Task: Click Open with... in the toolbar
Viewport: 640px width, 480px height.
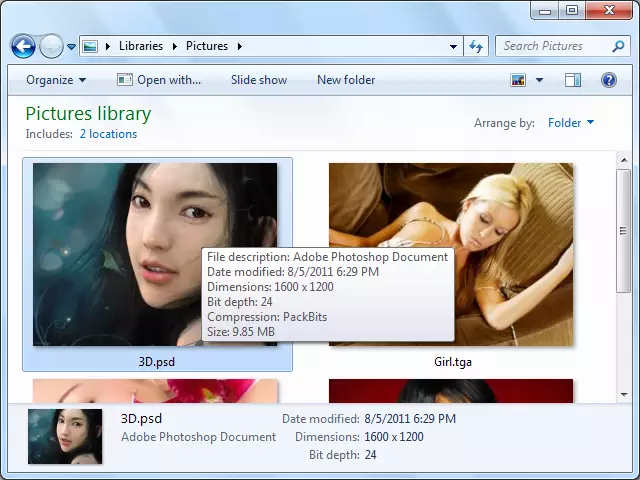Action: pos(159,80)
